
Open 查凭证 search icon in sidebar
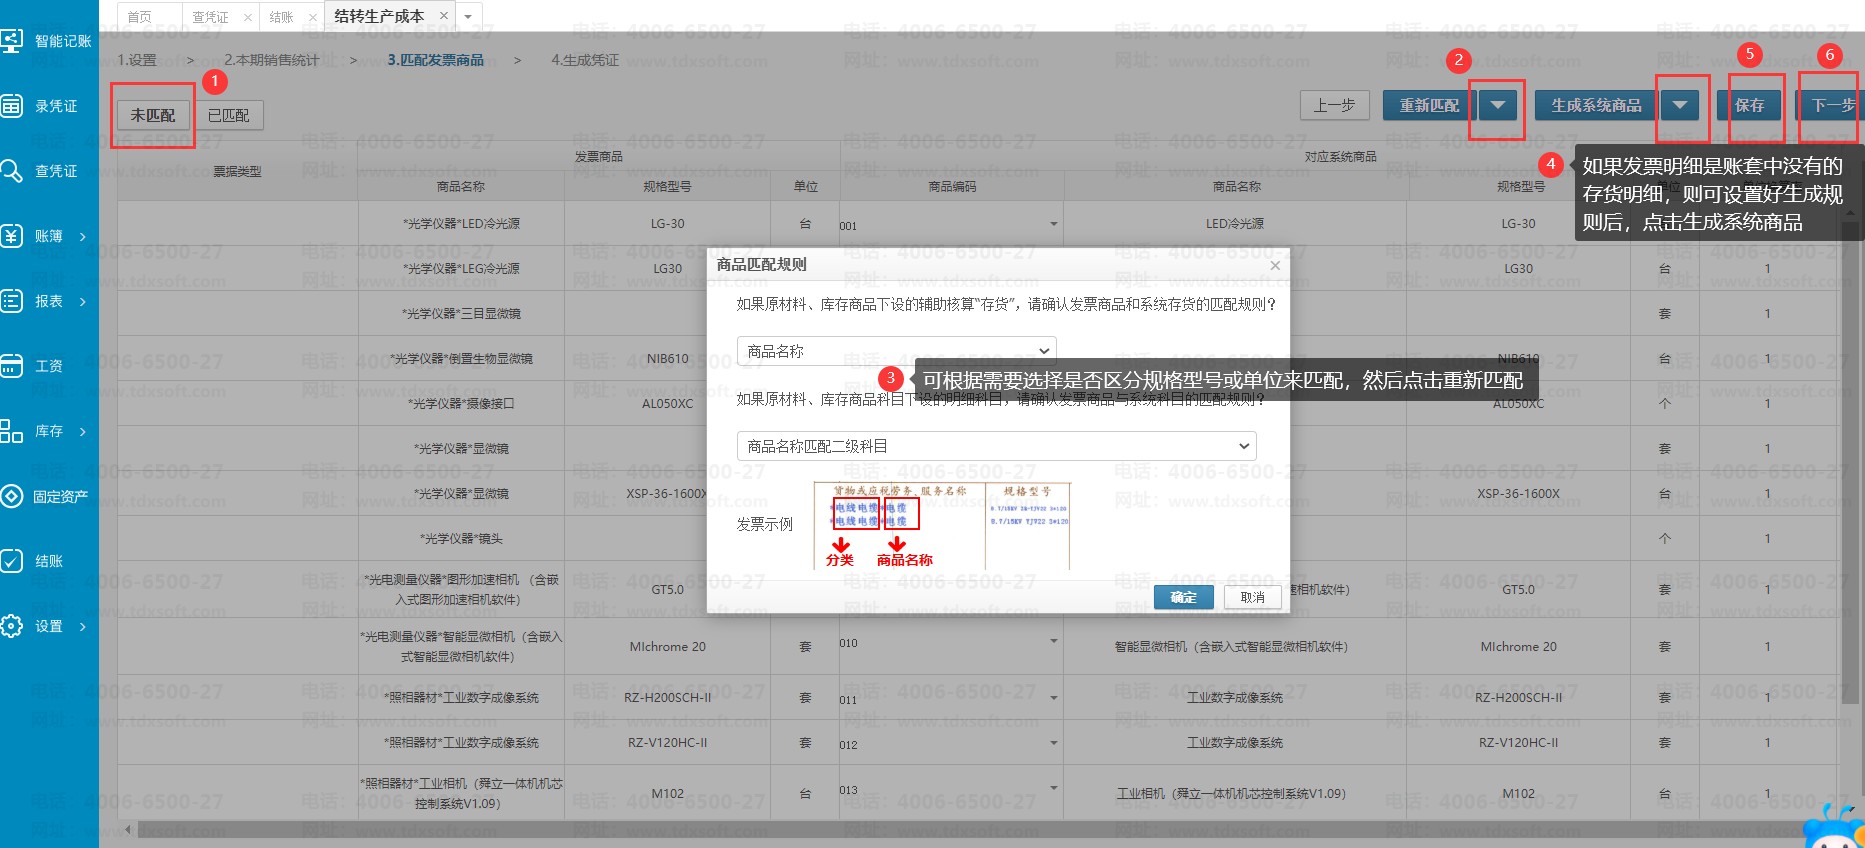click(12, 171)
